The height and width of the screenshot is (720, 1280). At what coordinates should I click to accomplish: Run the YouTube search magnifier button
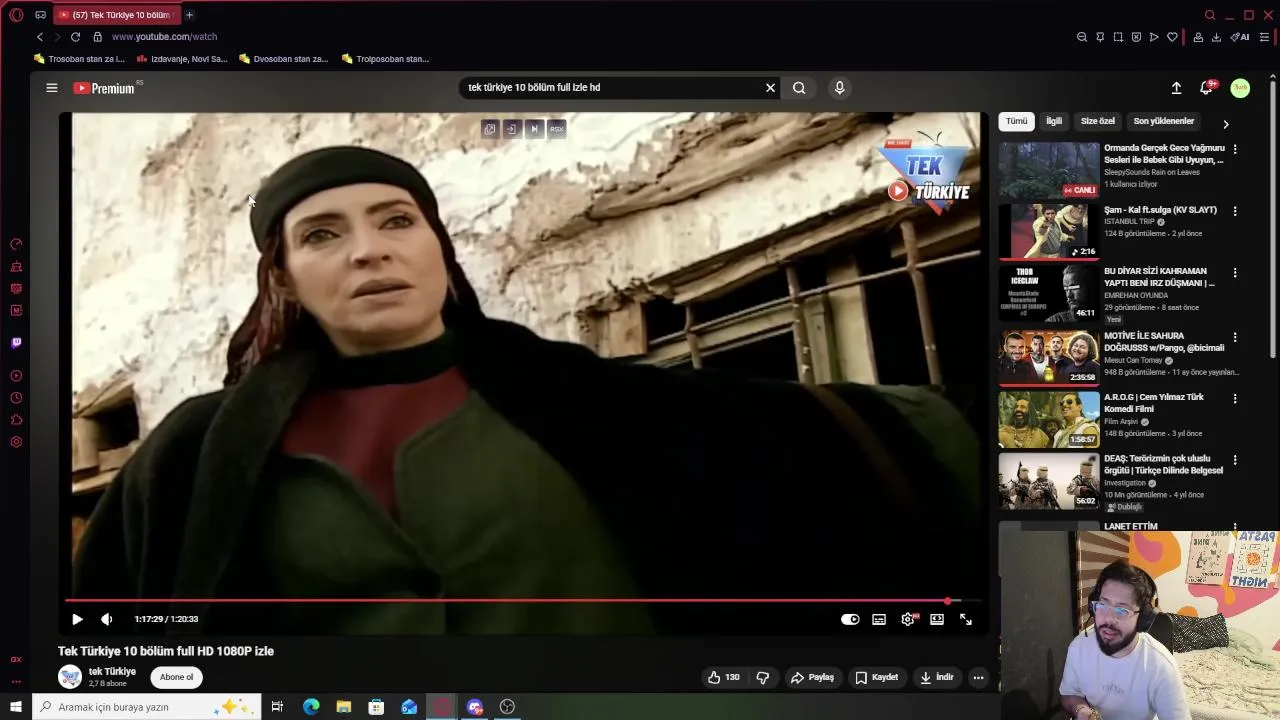pos(799,88)
